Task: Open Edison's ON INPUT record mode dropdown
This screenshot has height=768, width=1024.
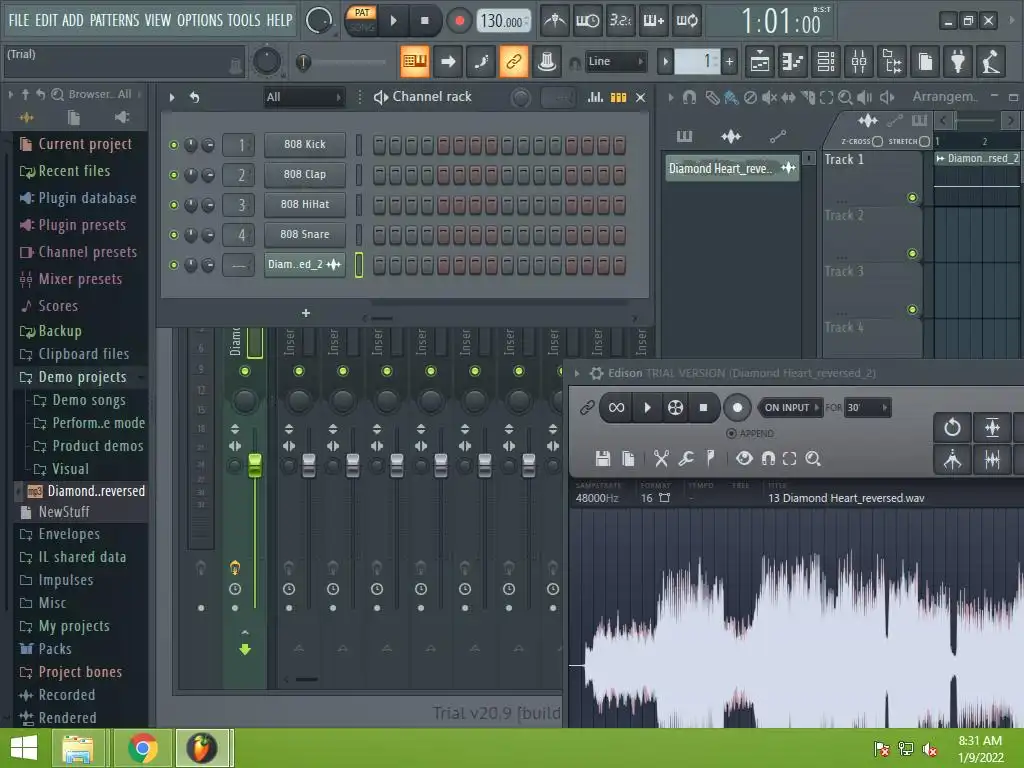Action: coord(790,408)
